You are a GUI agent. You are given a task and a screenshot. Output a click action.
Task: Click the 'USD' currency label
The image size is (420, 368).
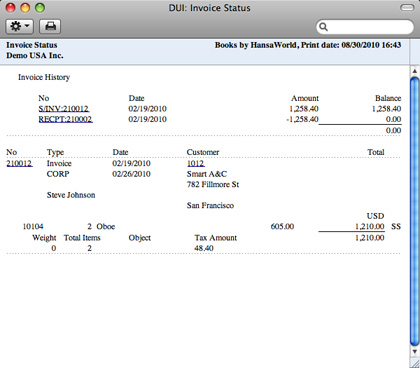tap(375, 216)
